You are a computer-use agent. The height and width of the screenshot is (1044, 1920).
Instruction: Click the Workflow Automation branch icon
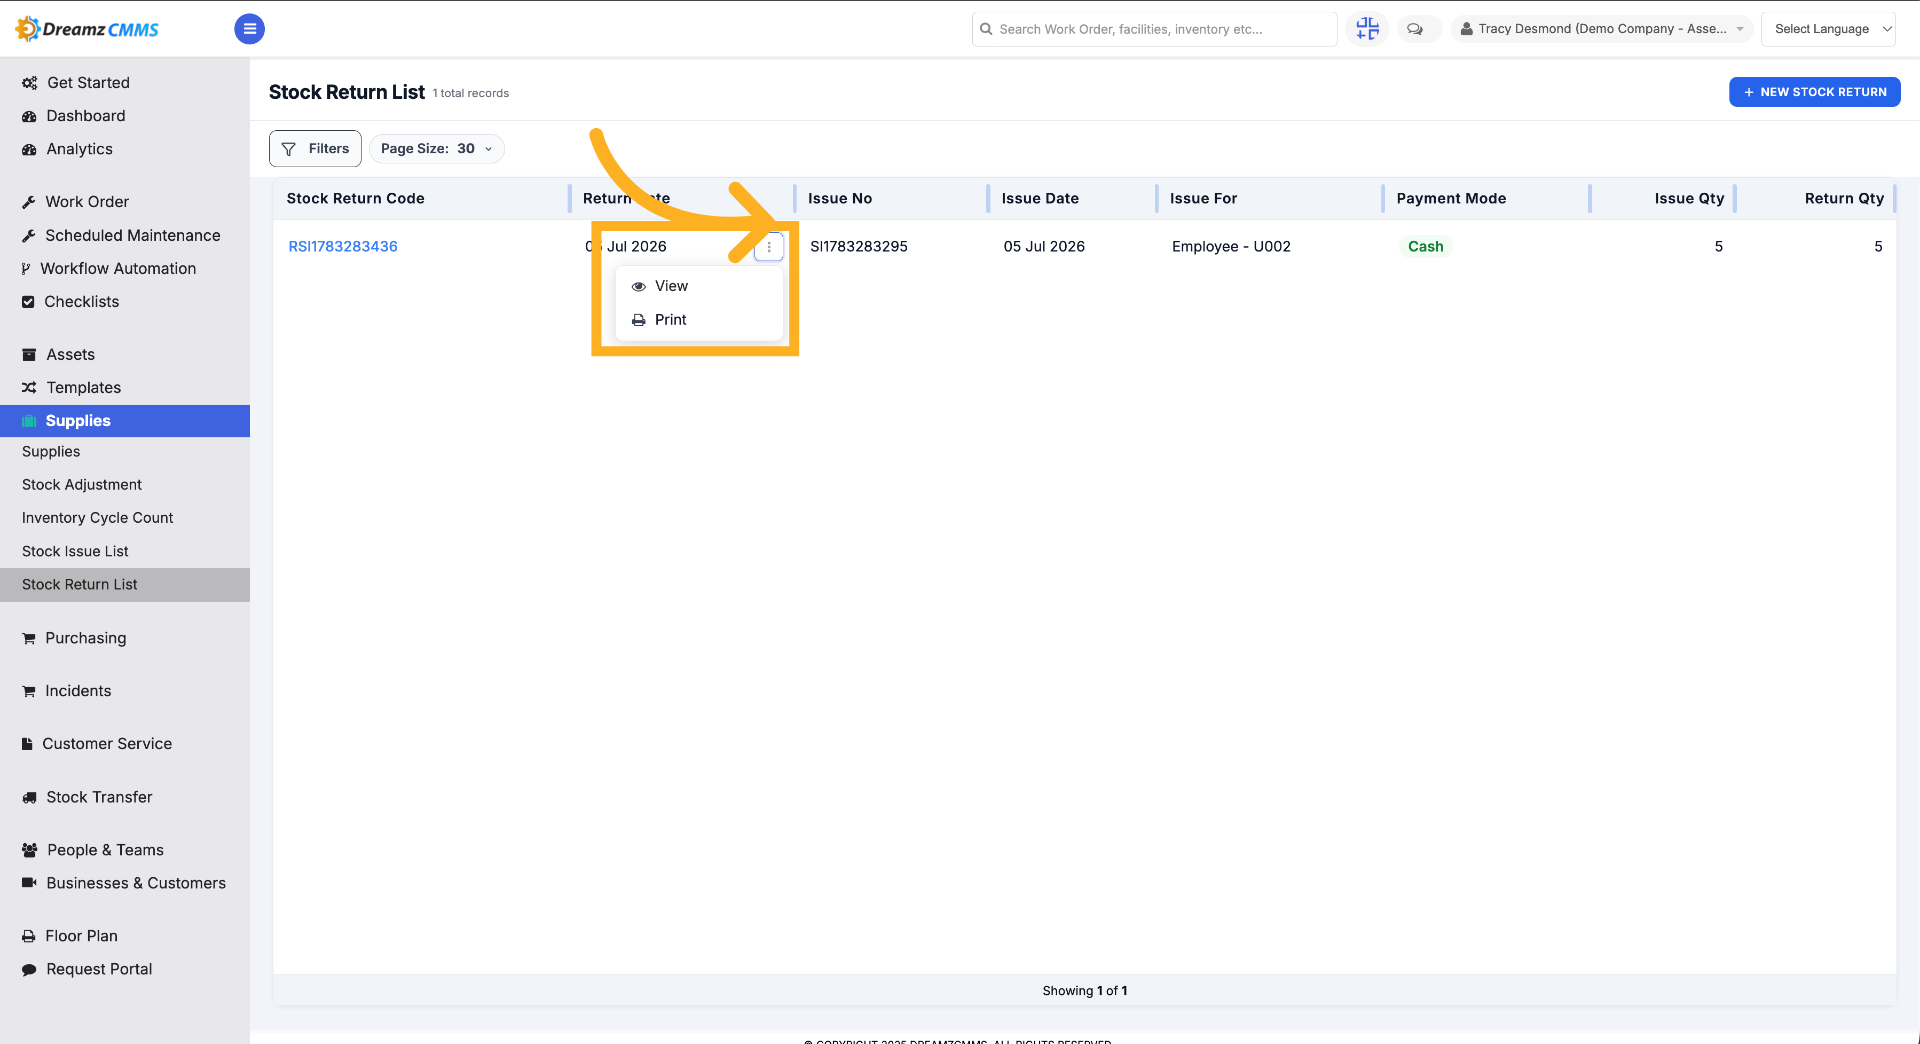click(26, 269)
